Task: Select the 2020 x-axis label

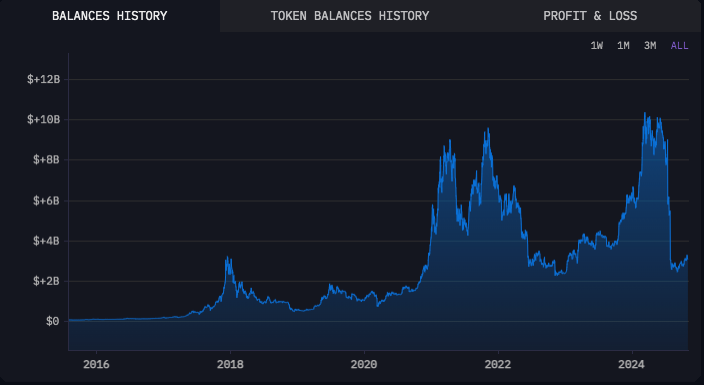Action: 364,364
